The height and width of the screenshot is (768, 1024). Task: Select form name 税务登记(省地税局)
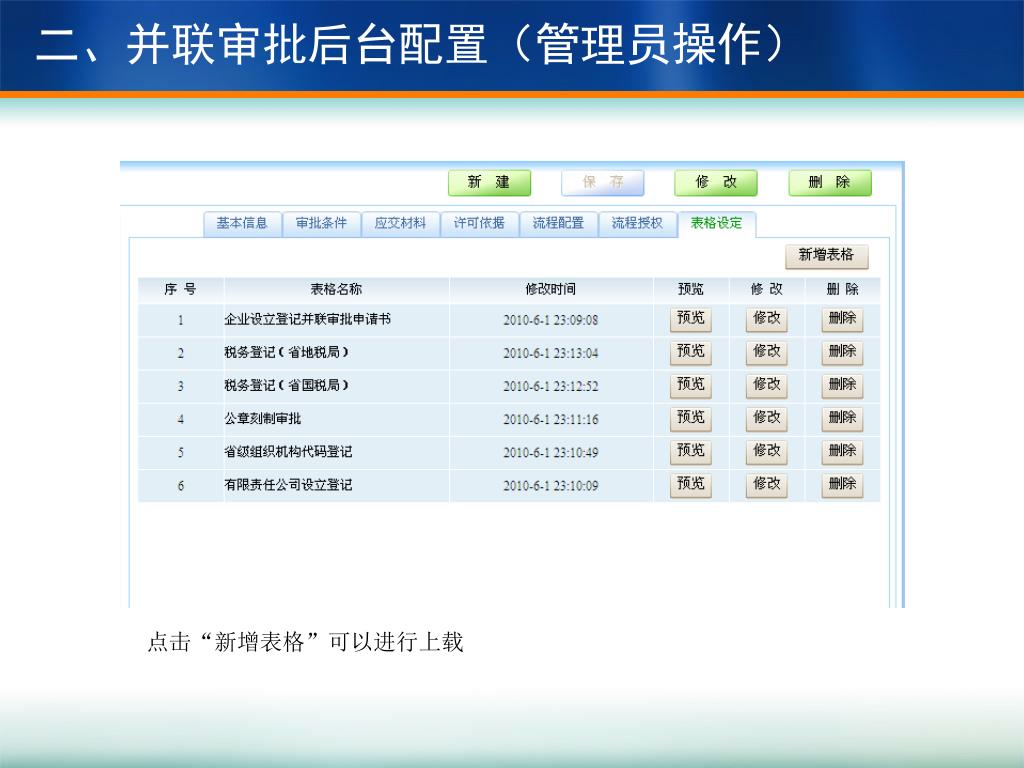pyautogui.click(x=287, y=353)
